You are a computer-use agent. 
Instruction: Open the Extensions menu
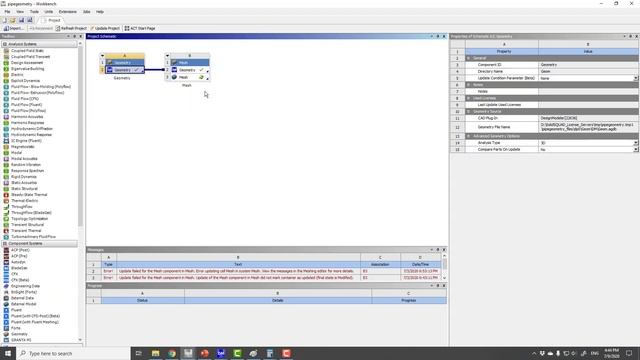click(x=68, y=12)
